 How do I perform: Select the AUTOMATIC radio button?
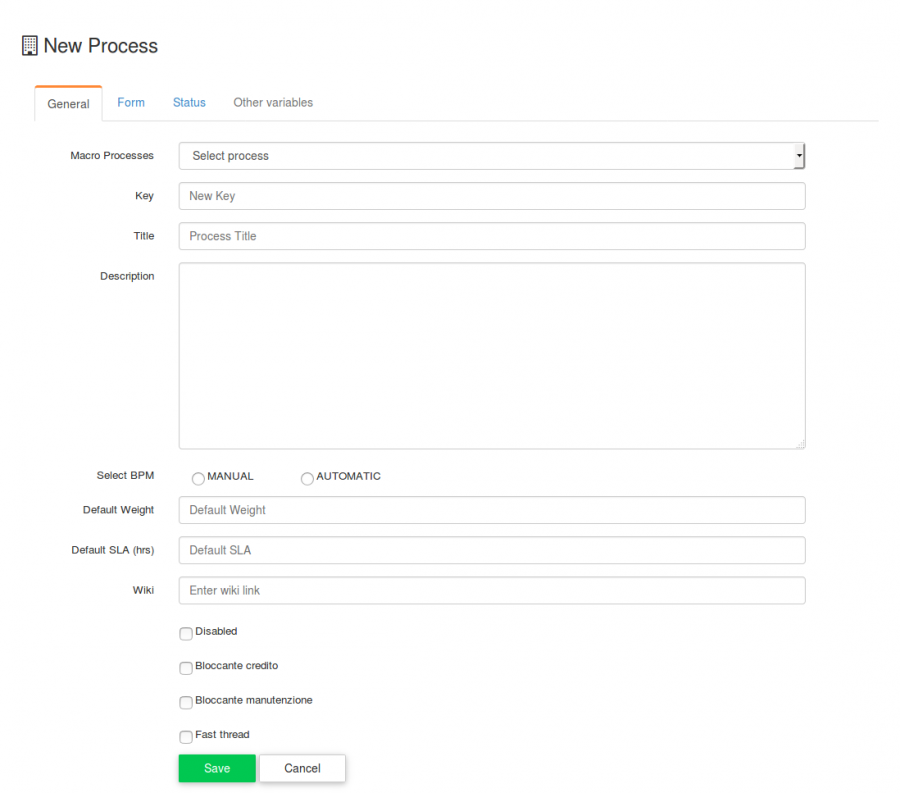307,479
